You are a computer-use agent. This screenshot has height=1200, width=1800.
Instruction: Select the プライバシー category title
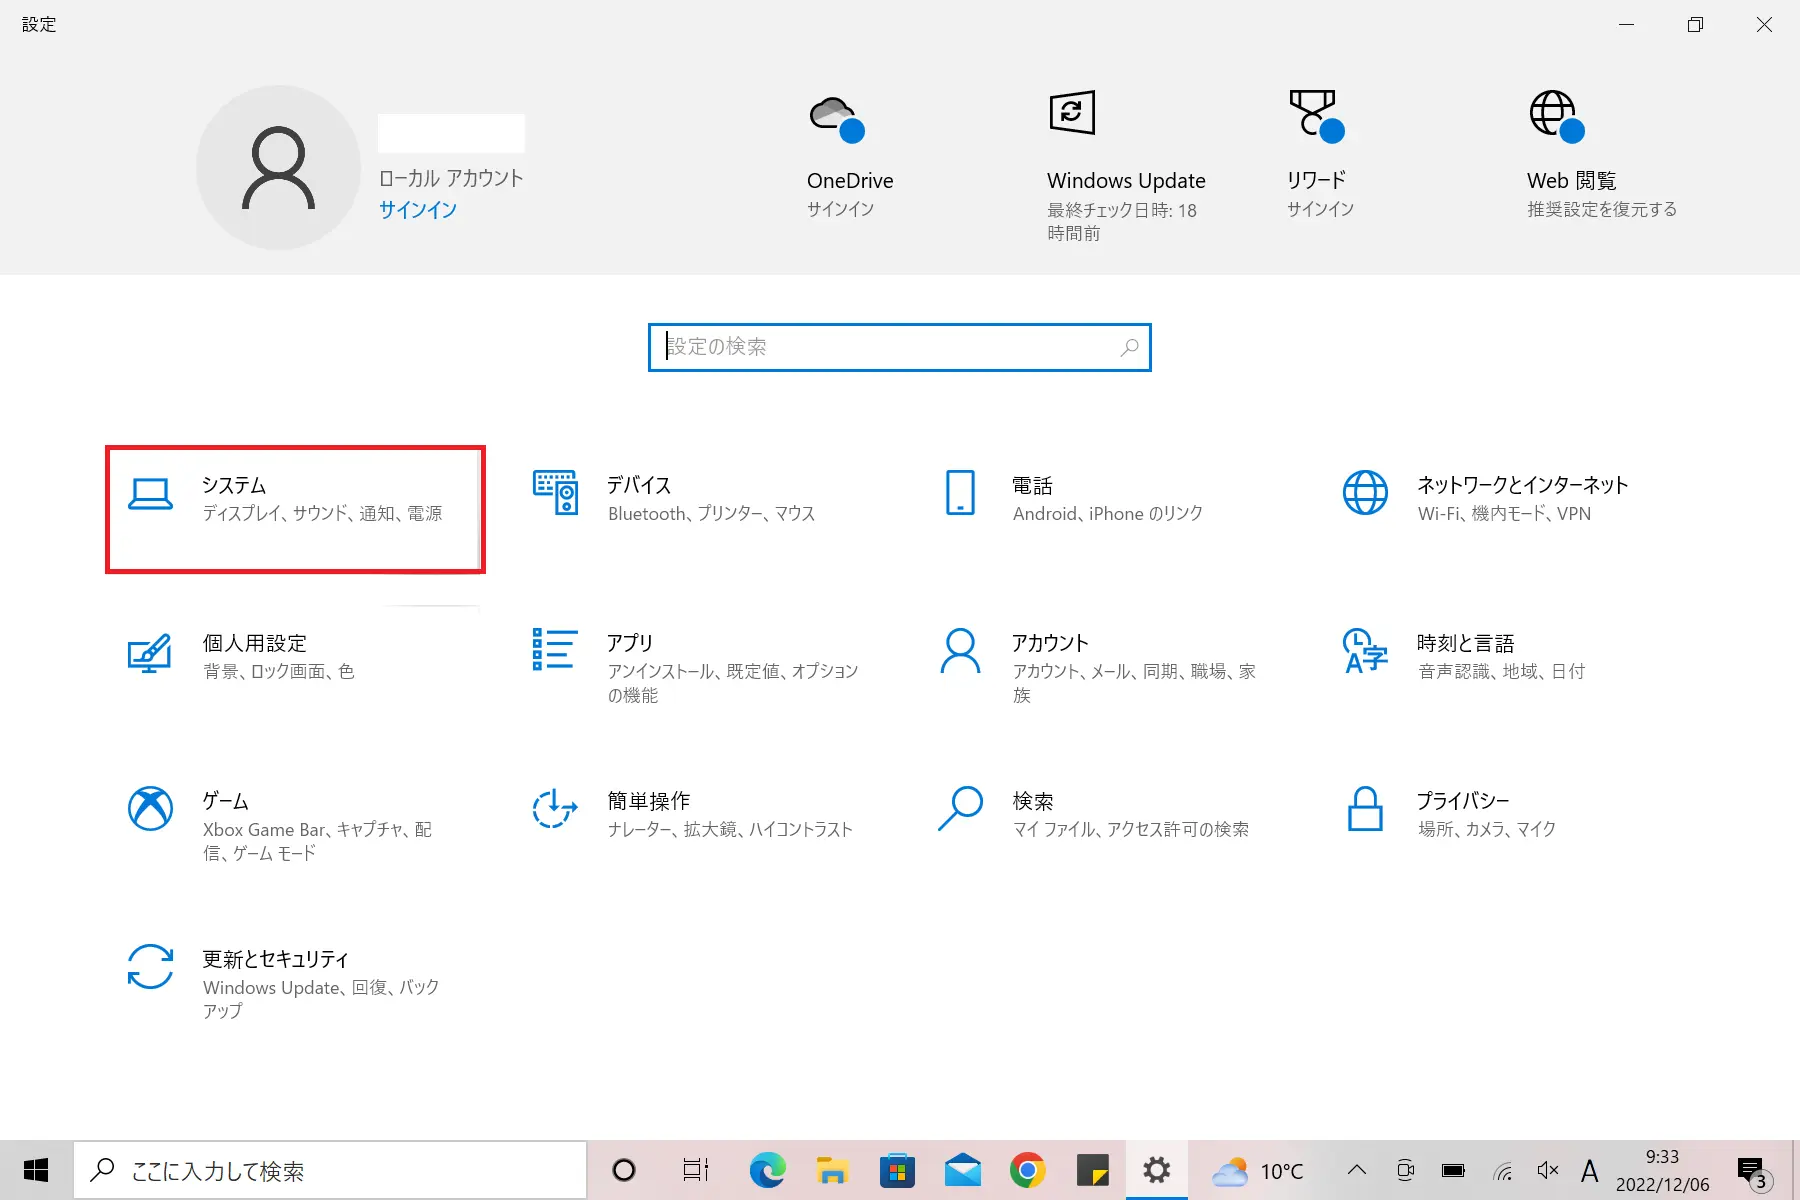[x=1463, y=801]
